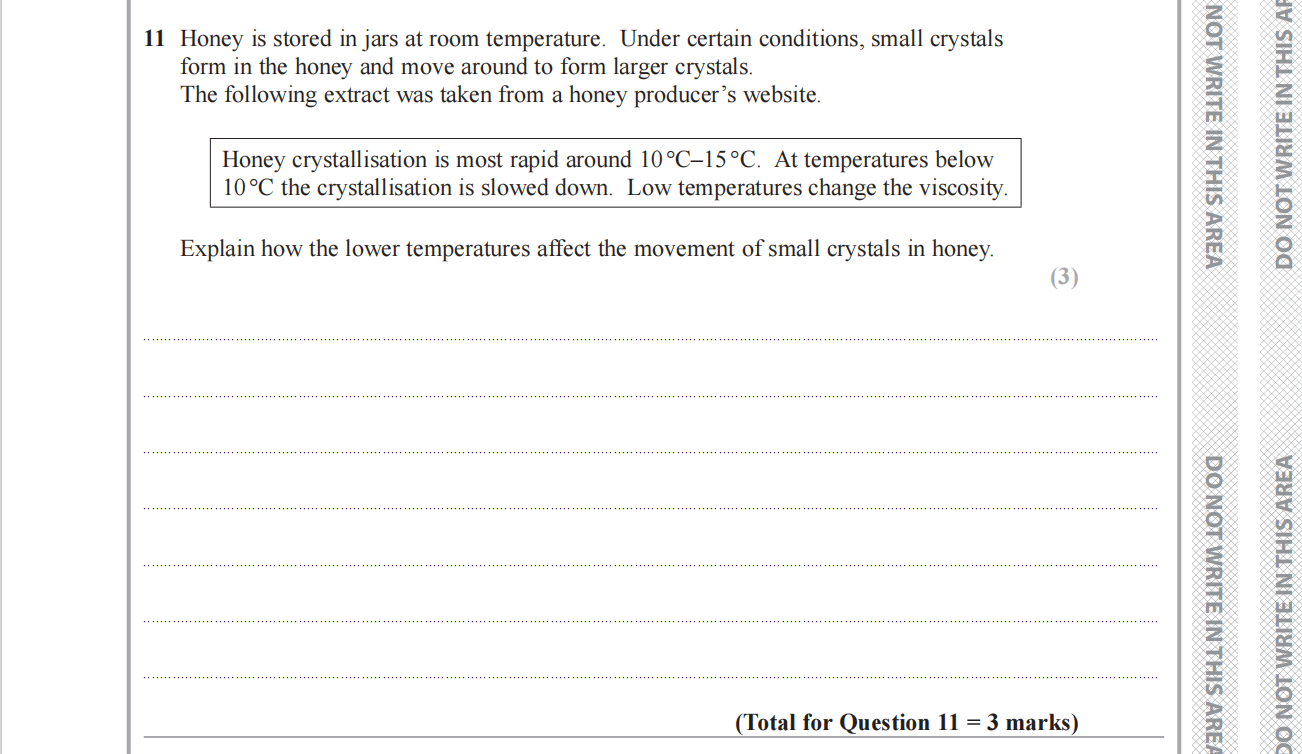Click the rightmost lower "DO NOT WRITE IN THIS AREA" margin text
Viewport: 1302px width, 754px height.
(x=1286, y=600)
